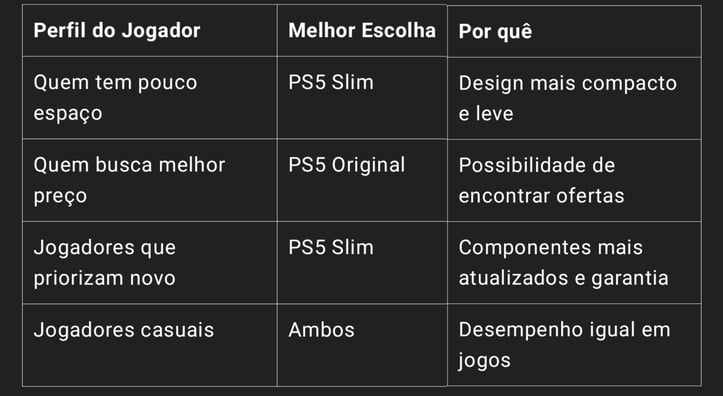Select the 'Design mais compacto e leve' cell
The height and width of the screenshot is (396, 723).
[574, 98]
